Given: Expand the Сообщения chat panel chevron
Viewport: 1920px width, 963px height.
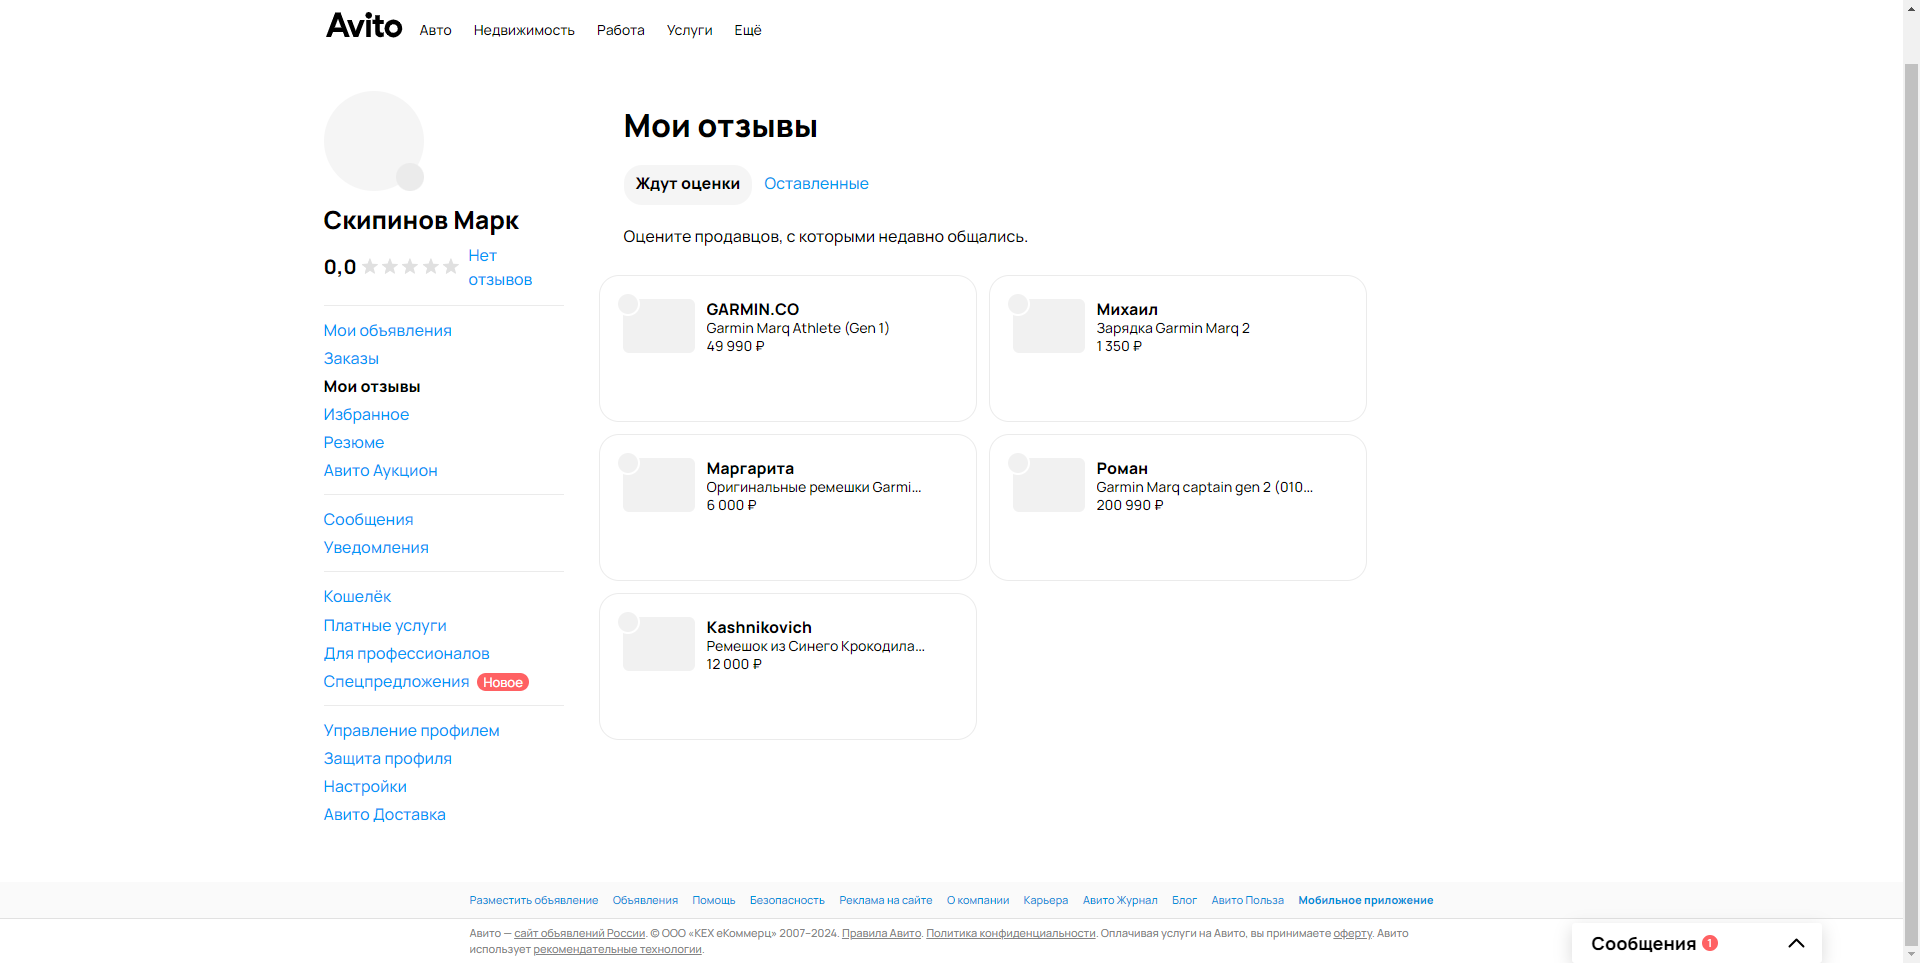Looking at the screenshot, I should tap(1796, 943).
